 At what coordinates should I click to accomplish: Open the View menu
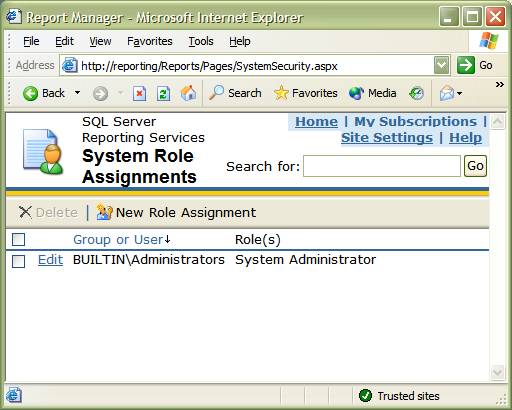tap(100, 41)
